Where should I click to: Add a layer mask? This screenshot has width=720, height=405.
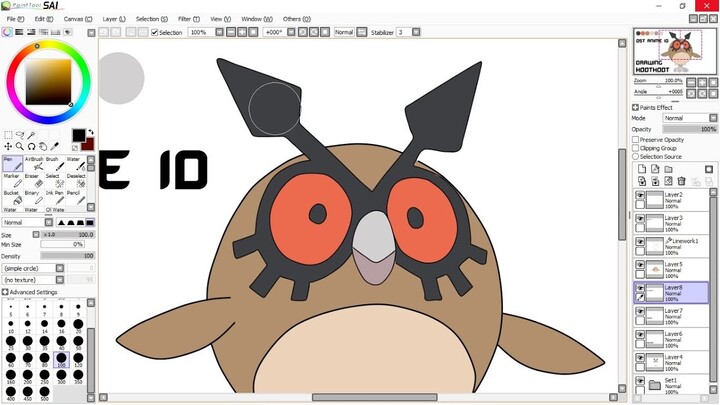(709, 169)
